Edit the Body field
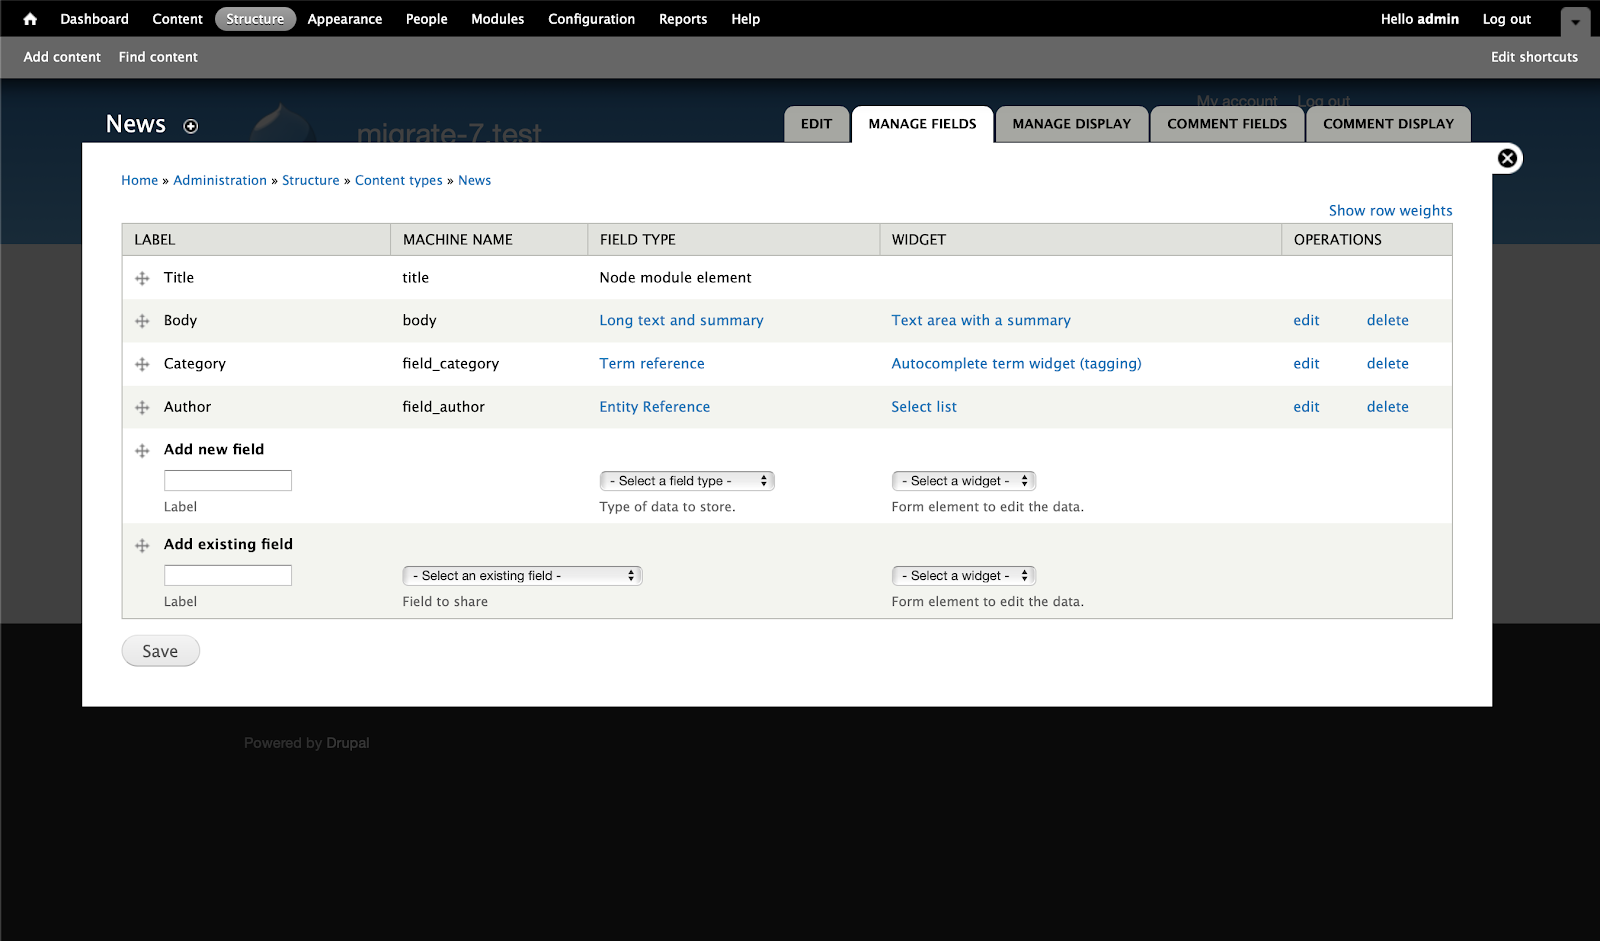1600x941 pixels. [1305, 320]
